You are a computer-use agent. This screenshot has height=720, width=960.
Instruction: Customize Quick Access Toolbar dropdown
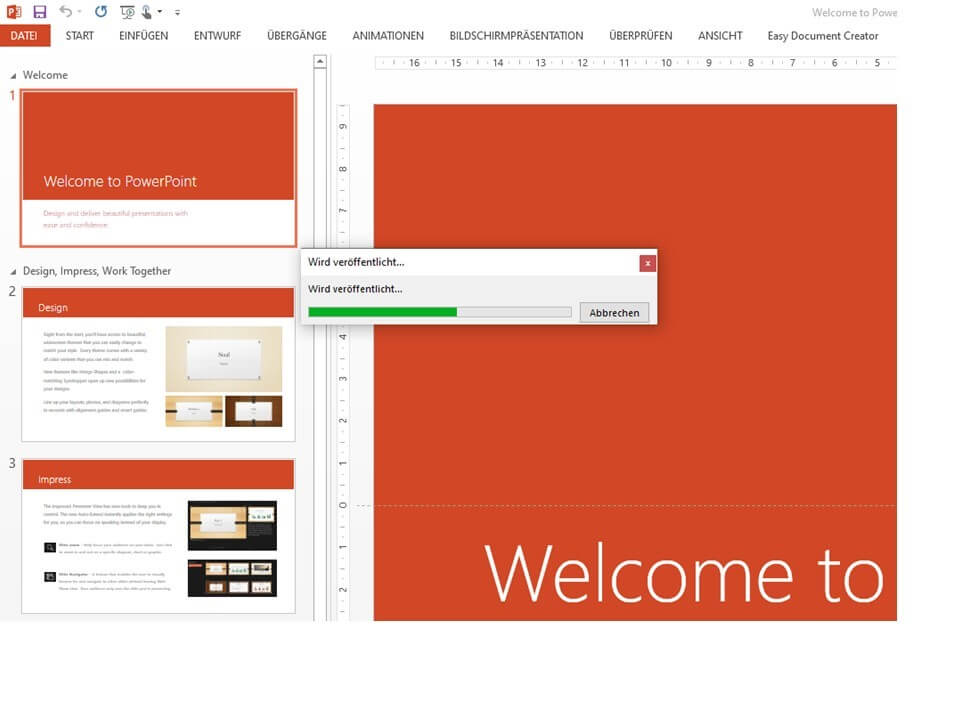(x=178, y=12)
